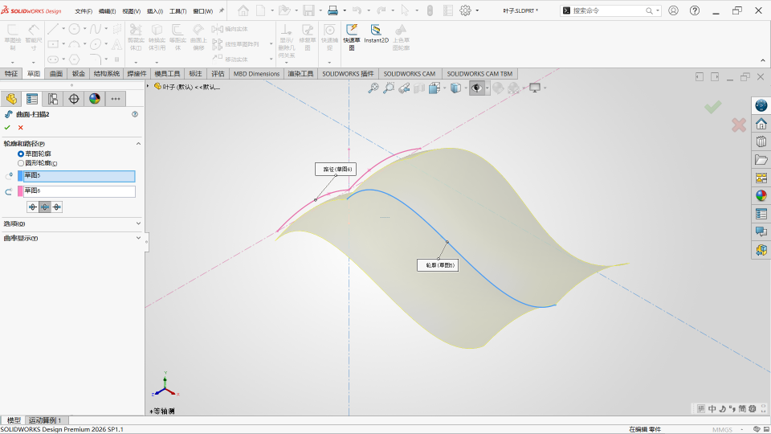Select the Sketch Profile (草图轮廓) radio button
This screenshot has height=434, width=771.
(x=21, y=154)
